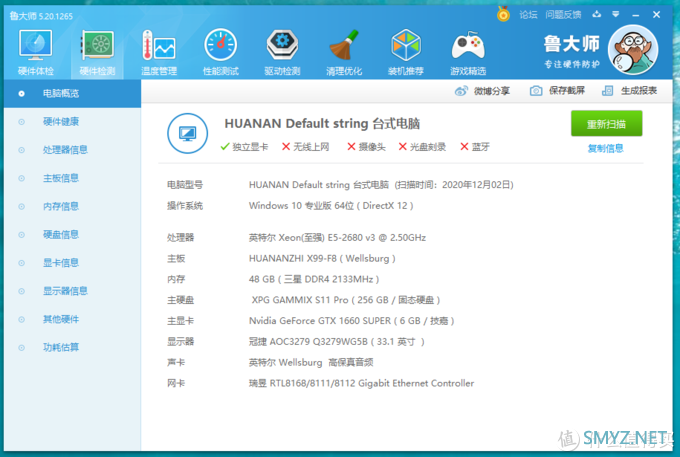
Task: Open 游戏精选 gamepad icon
Action: coord(468,52)
